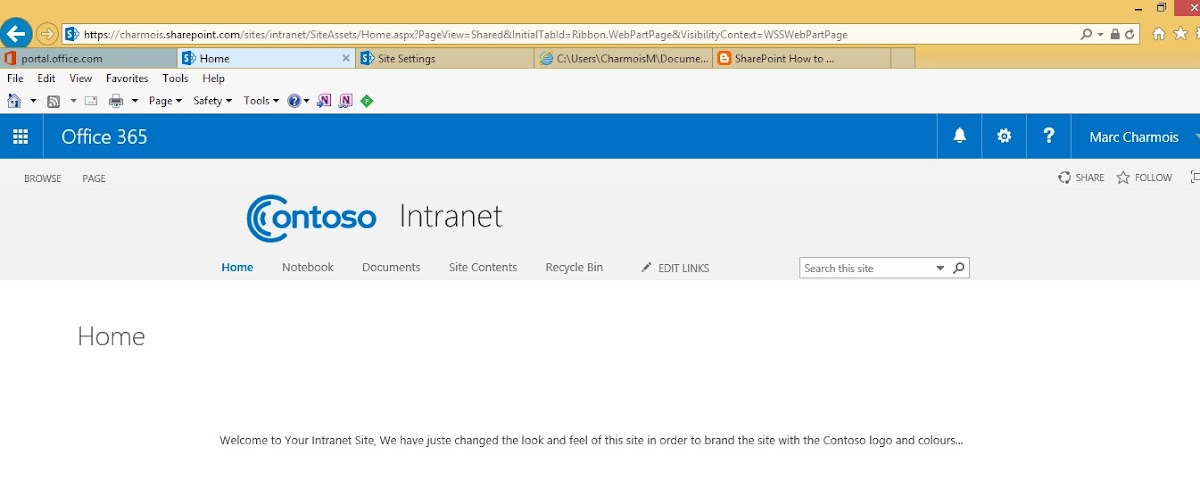Image resolution: width=1200 pixels, height=480 pixels.
Task: Click the green diamond add-on icon
Action: [367, 101]
